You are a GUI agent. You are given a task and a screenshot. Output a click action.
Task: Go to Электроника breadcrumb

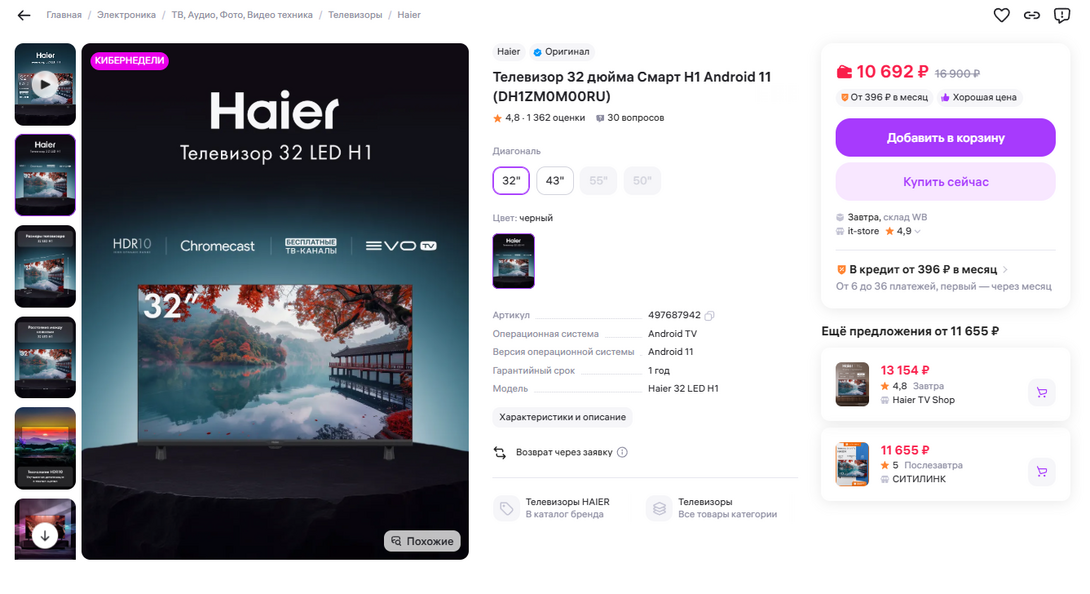pyautogui.click(x=126, y=15)
